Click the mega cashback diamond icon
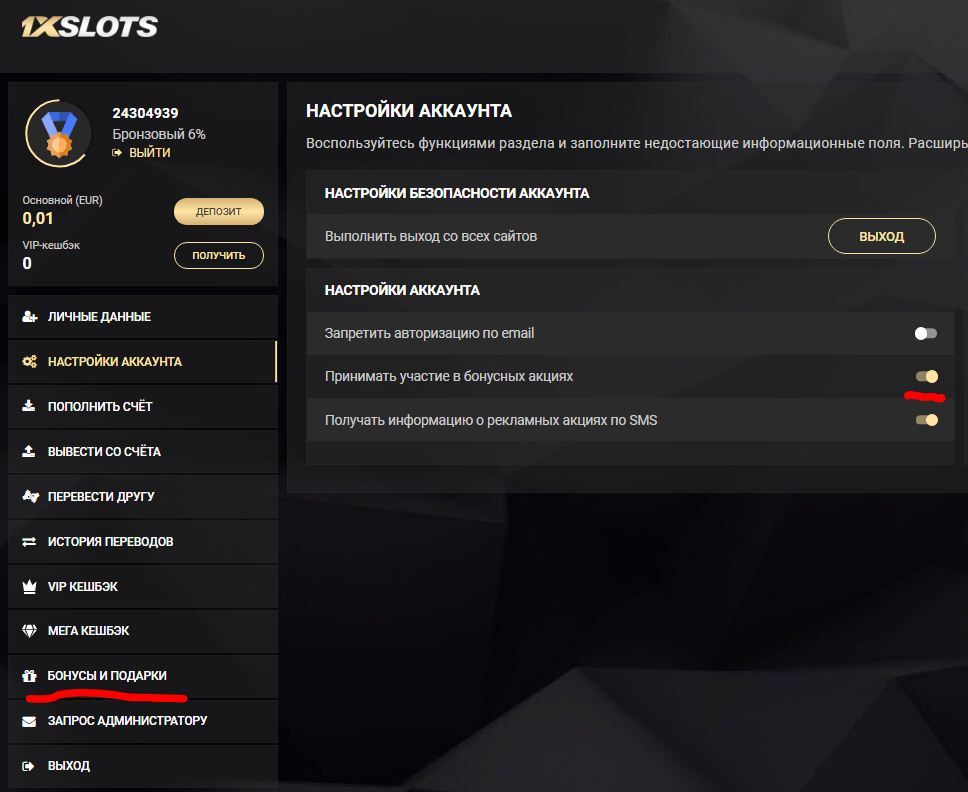The image size is (968, 792). coord(29,632)
